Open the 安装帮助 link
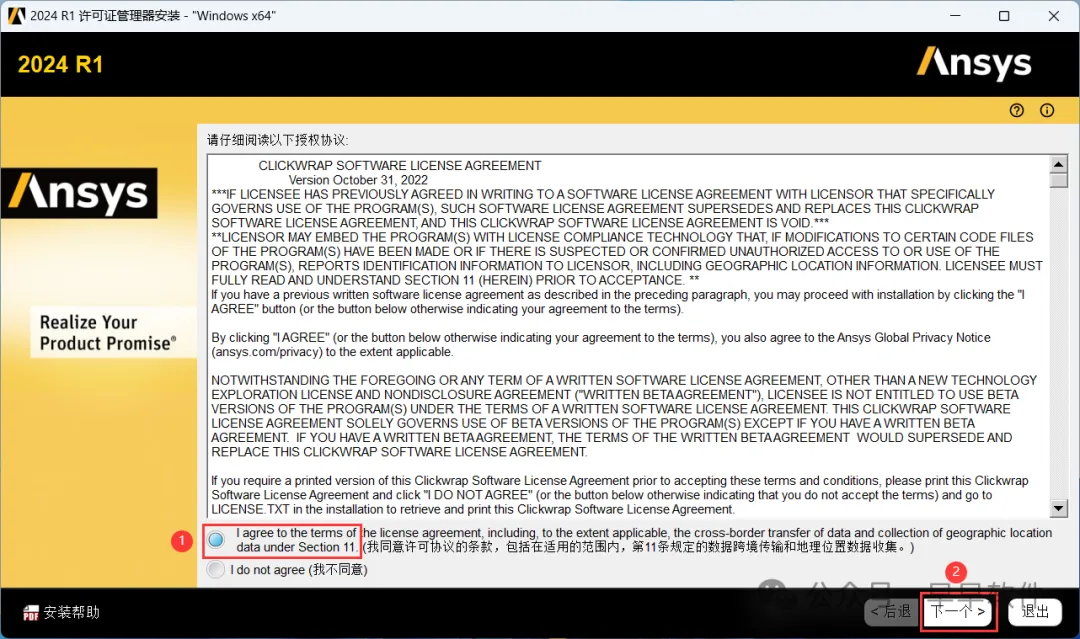Viewport: 1080px width, 639px height. [x=72, y=612]
